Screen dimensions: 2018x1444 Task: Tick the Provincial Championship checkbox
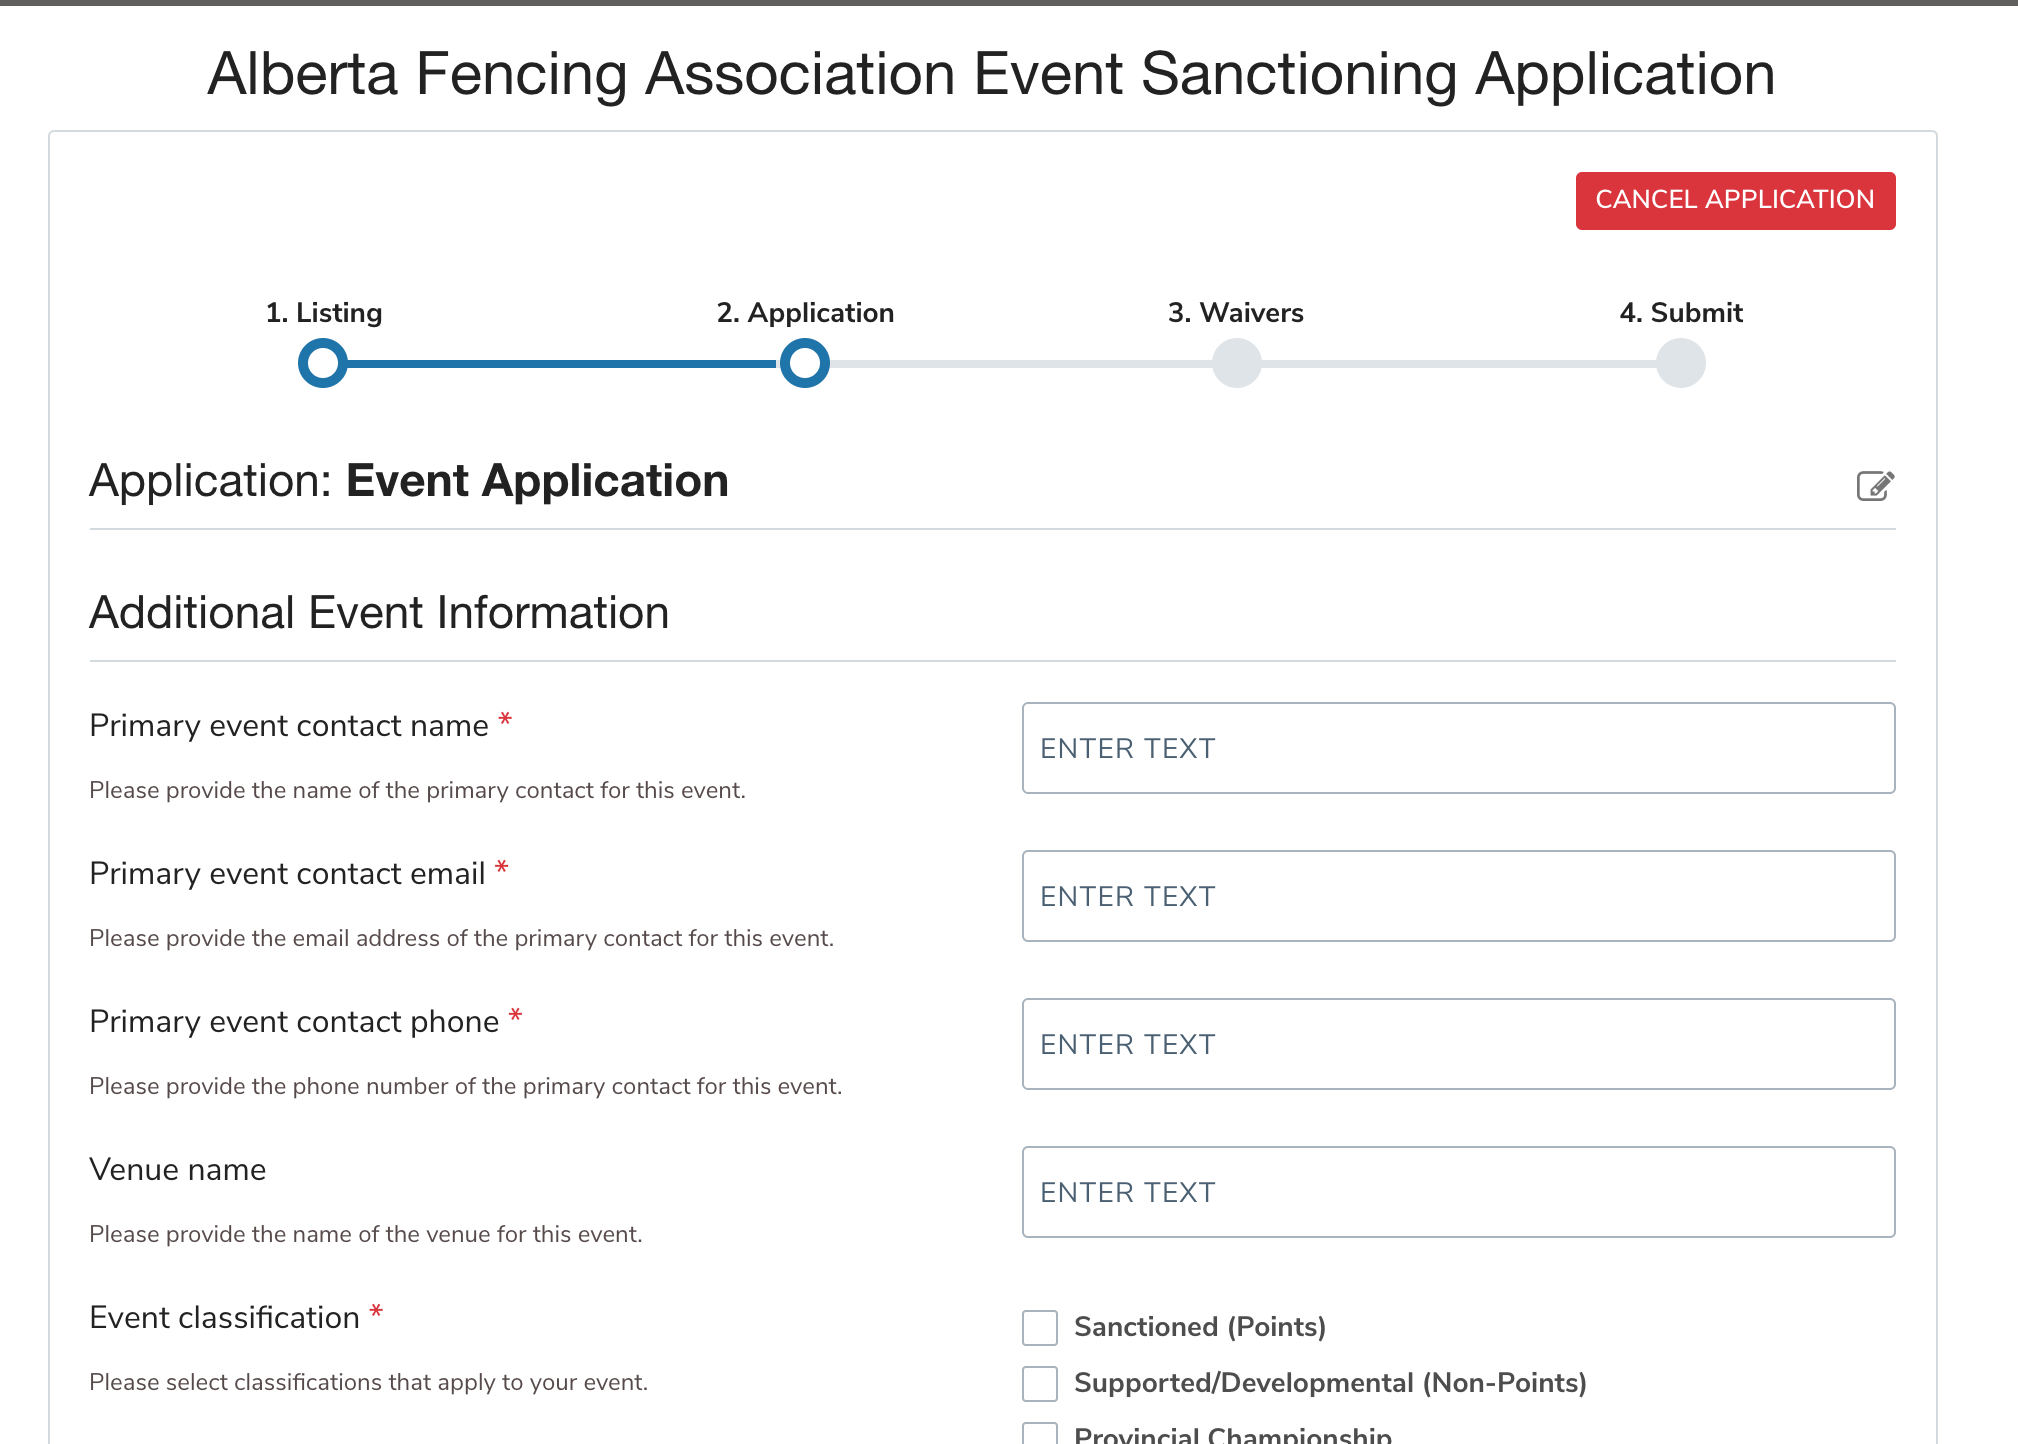[1040, 1435]
